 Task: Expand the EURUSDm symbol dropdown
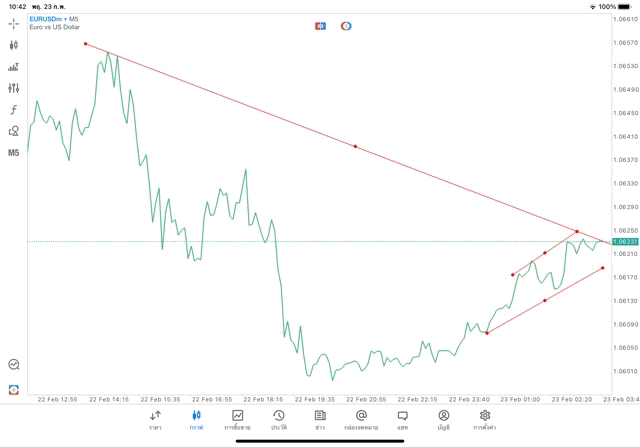point(45,19)
